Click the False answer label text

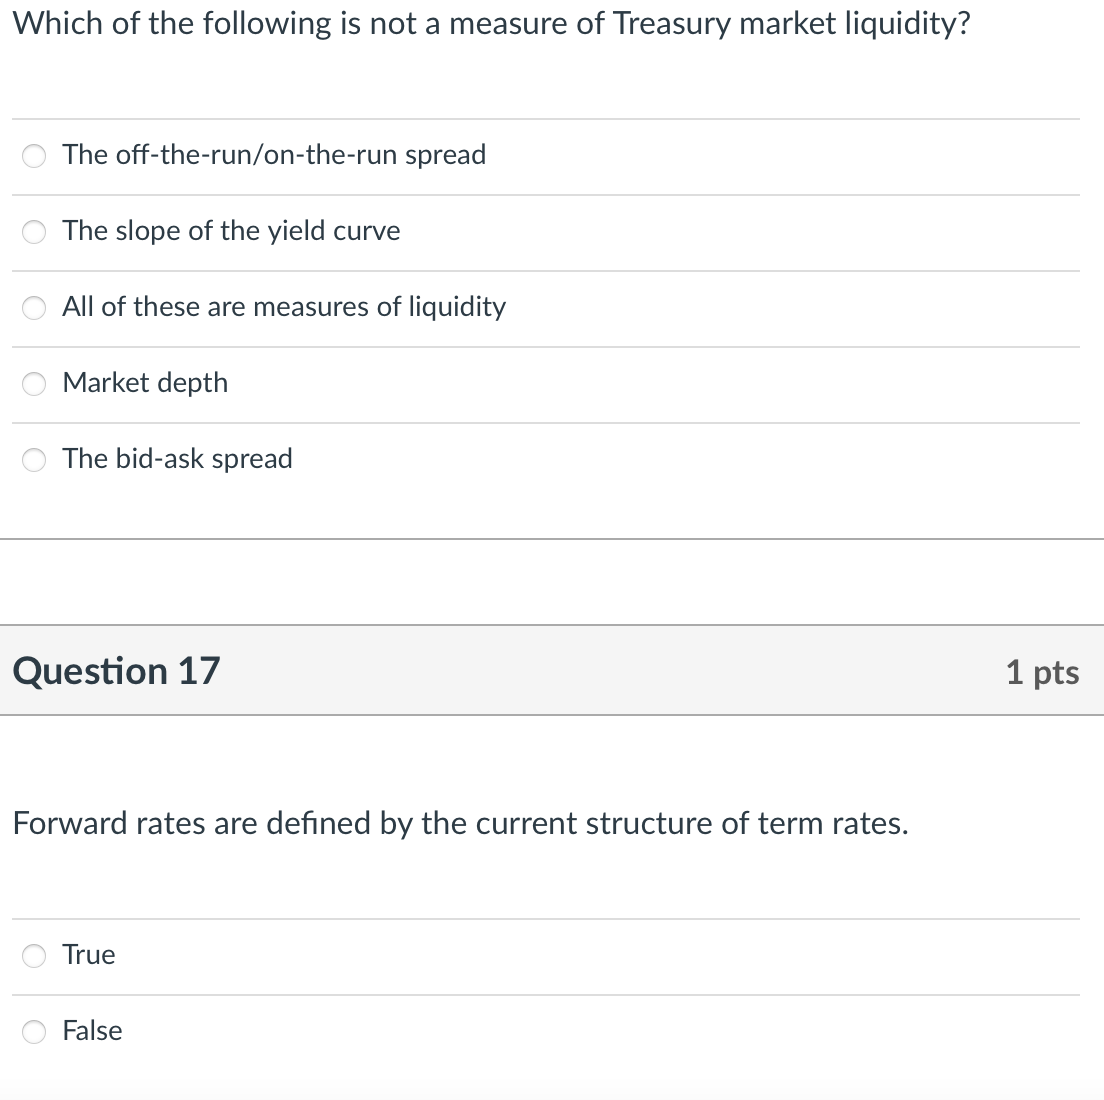coord(92,1030)
